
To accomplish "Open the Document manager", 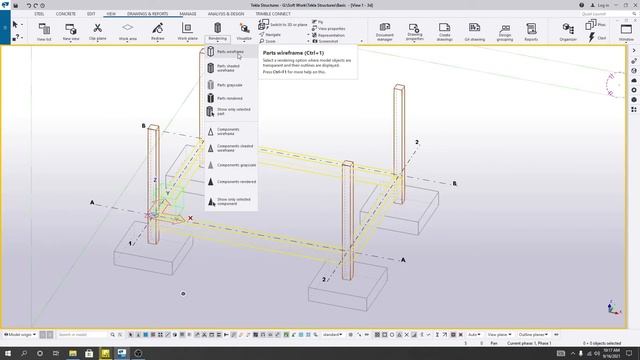I will click(x=384, y=32).
